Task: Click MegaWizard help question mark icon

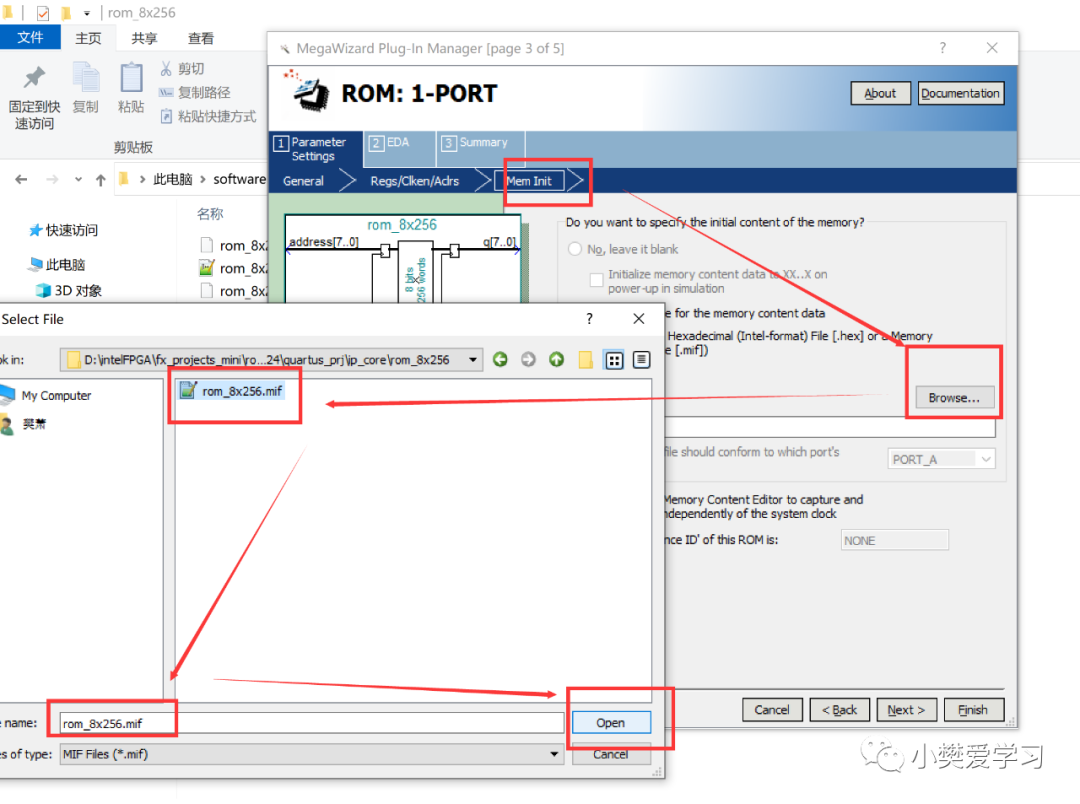Action: 942,48
